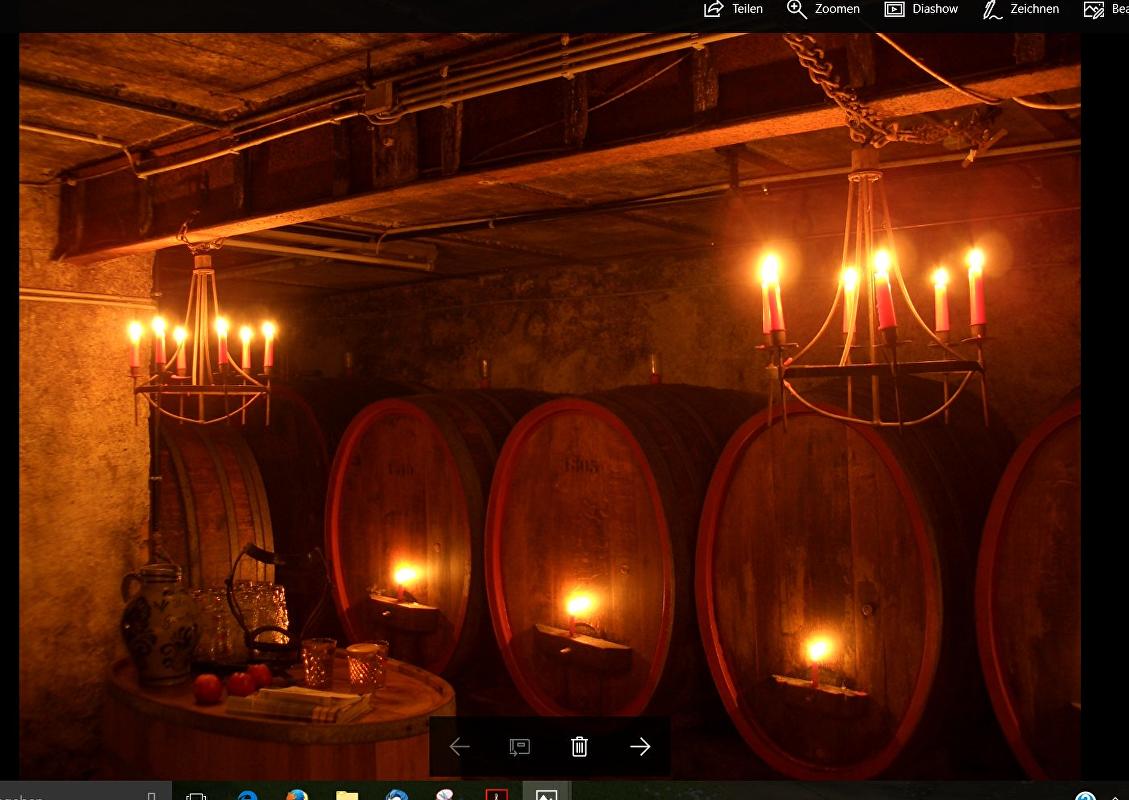
Task: Click blue globe icon right of File Explorer
Action: [x=397, y=795]
